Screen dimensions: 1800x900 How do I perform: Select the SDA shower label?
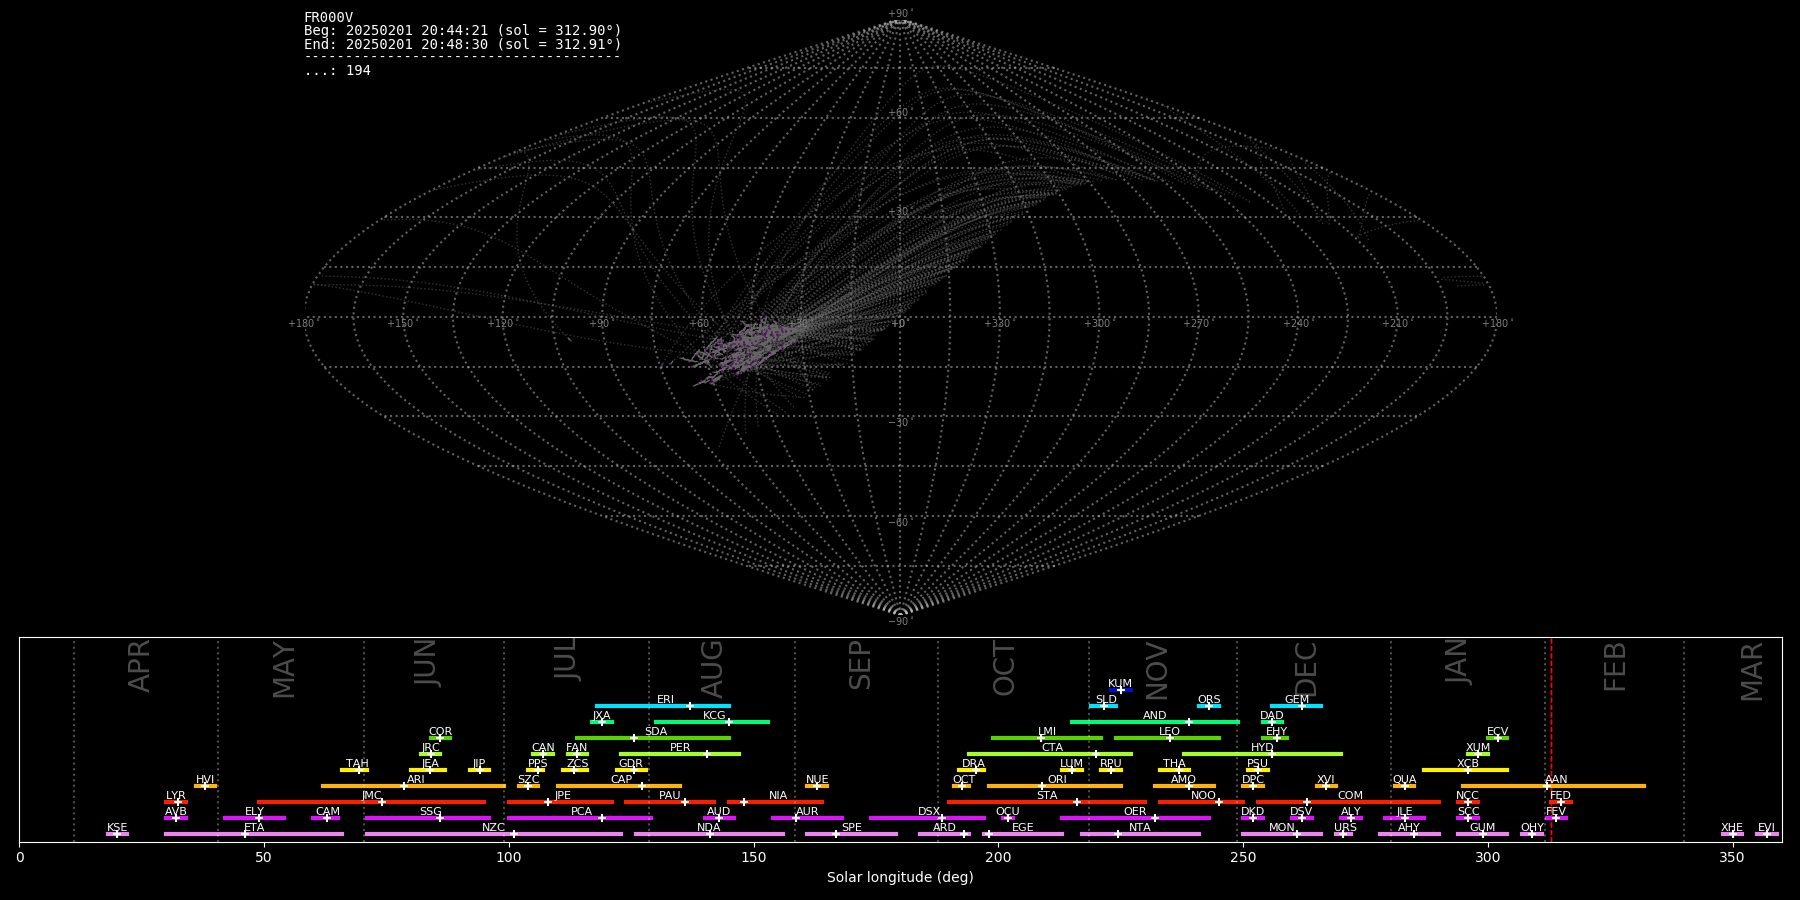click(655, 731)
